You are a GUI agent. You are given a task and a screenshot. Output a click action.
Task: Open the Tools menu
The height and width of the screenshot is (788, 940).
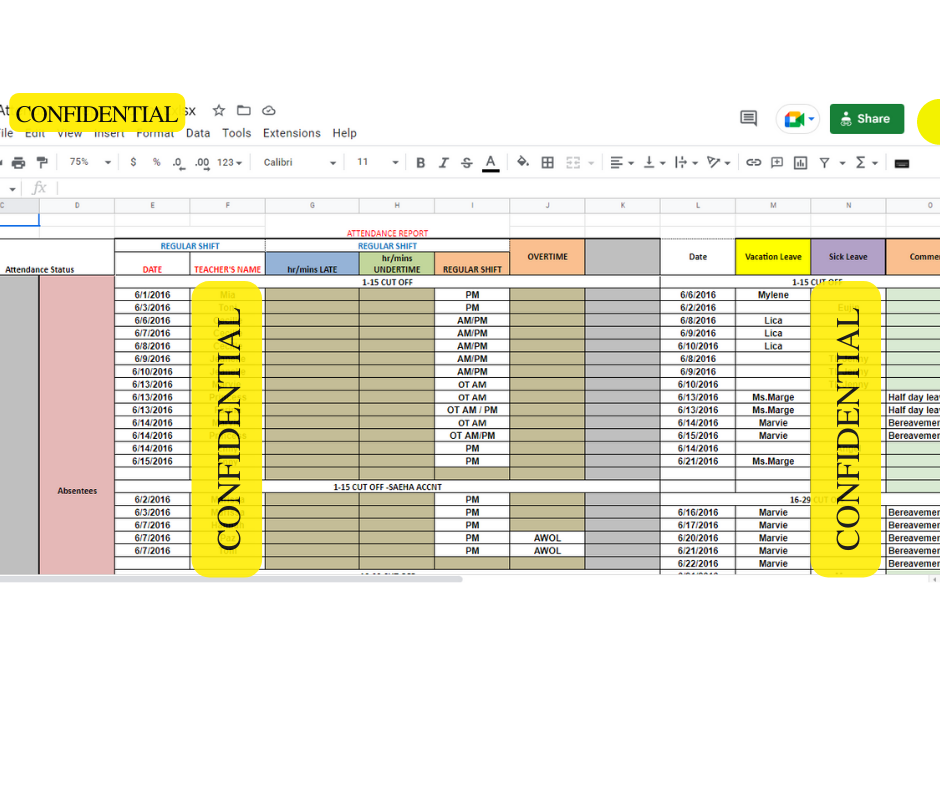(x=236, y=133)
